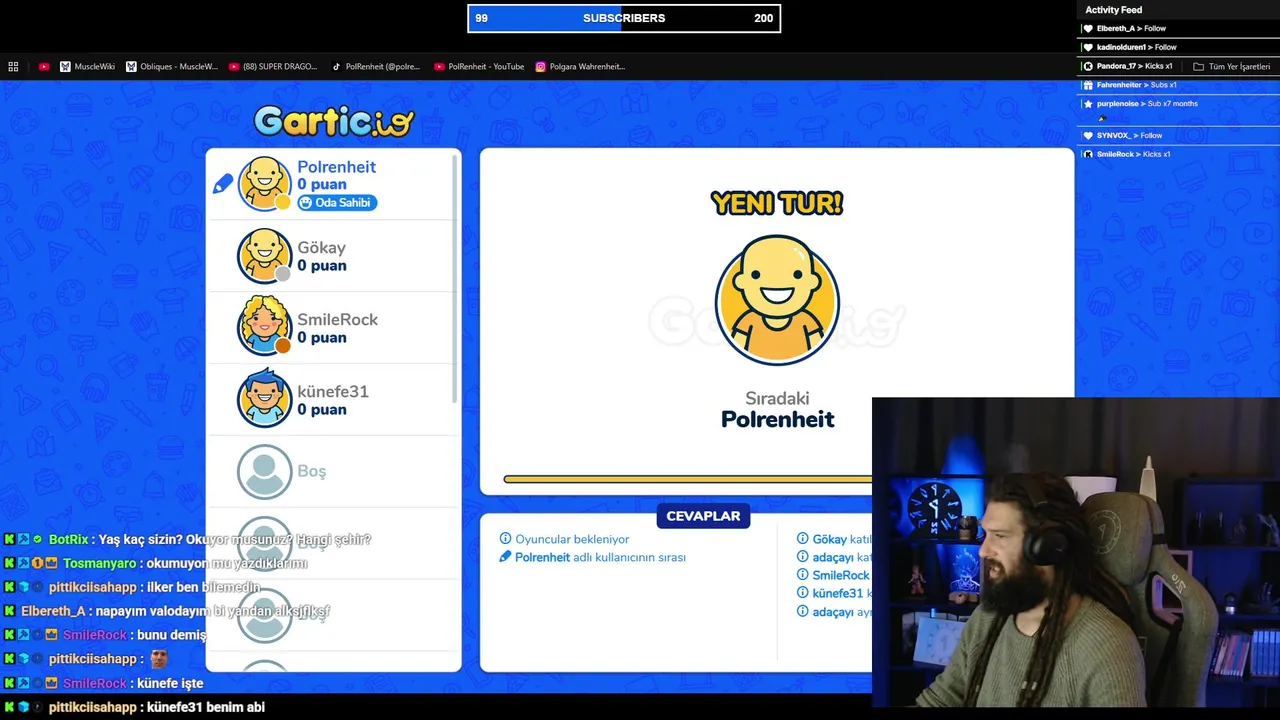Click the Elbereth_A username in stream chat
Viewport: 1280px width, 720px height.
53,611
